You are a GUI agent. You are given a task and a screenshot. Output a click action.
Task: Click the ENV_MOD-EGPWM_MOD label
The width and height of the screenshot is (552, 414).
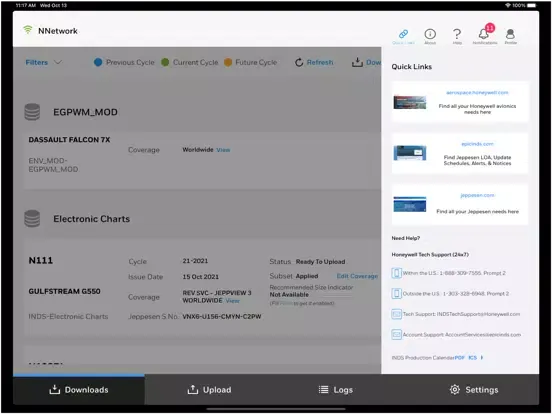click(53, 165)
